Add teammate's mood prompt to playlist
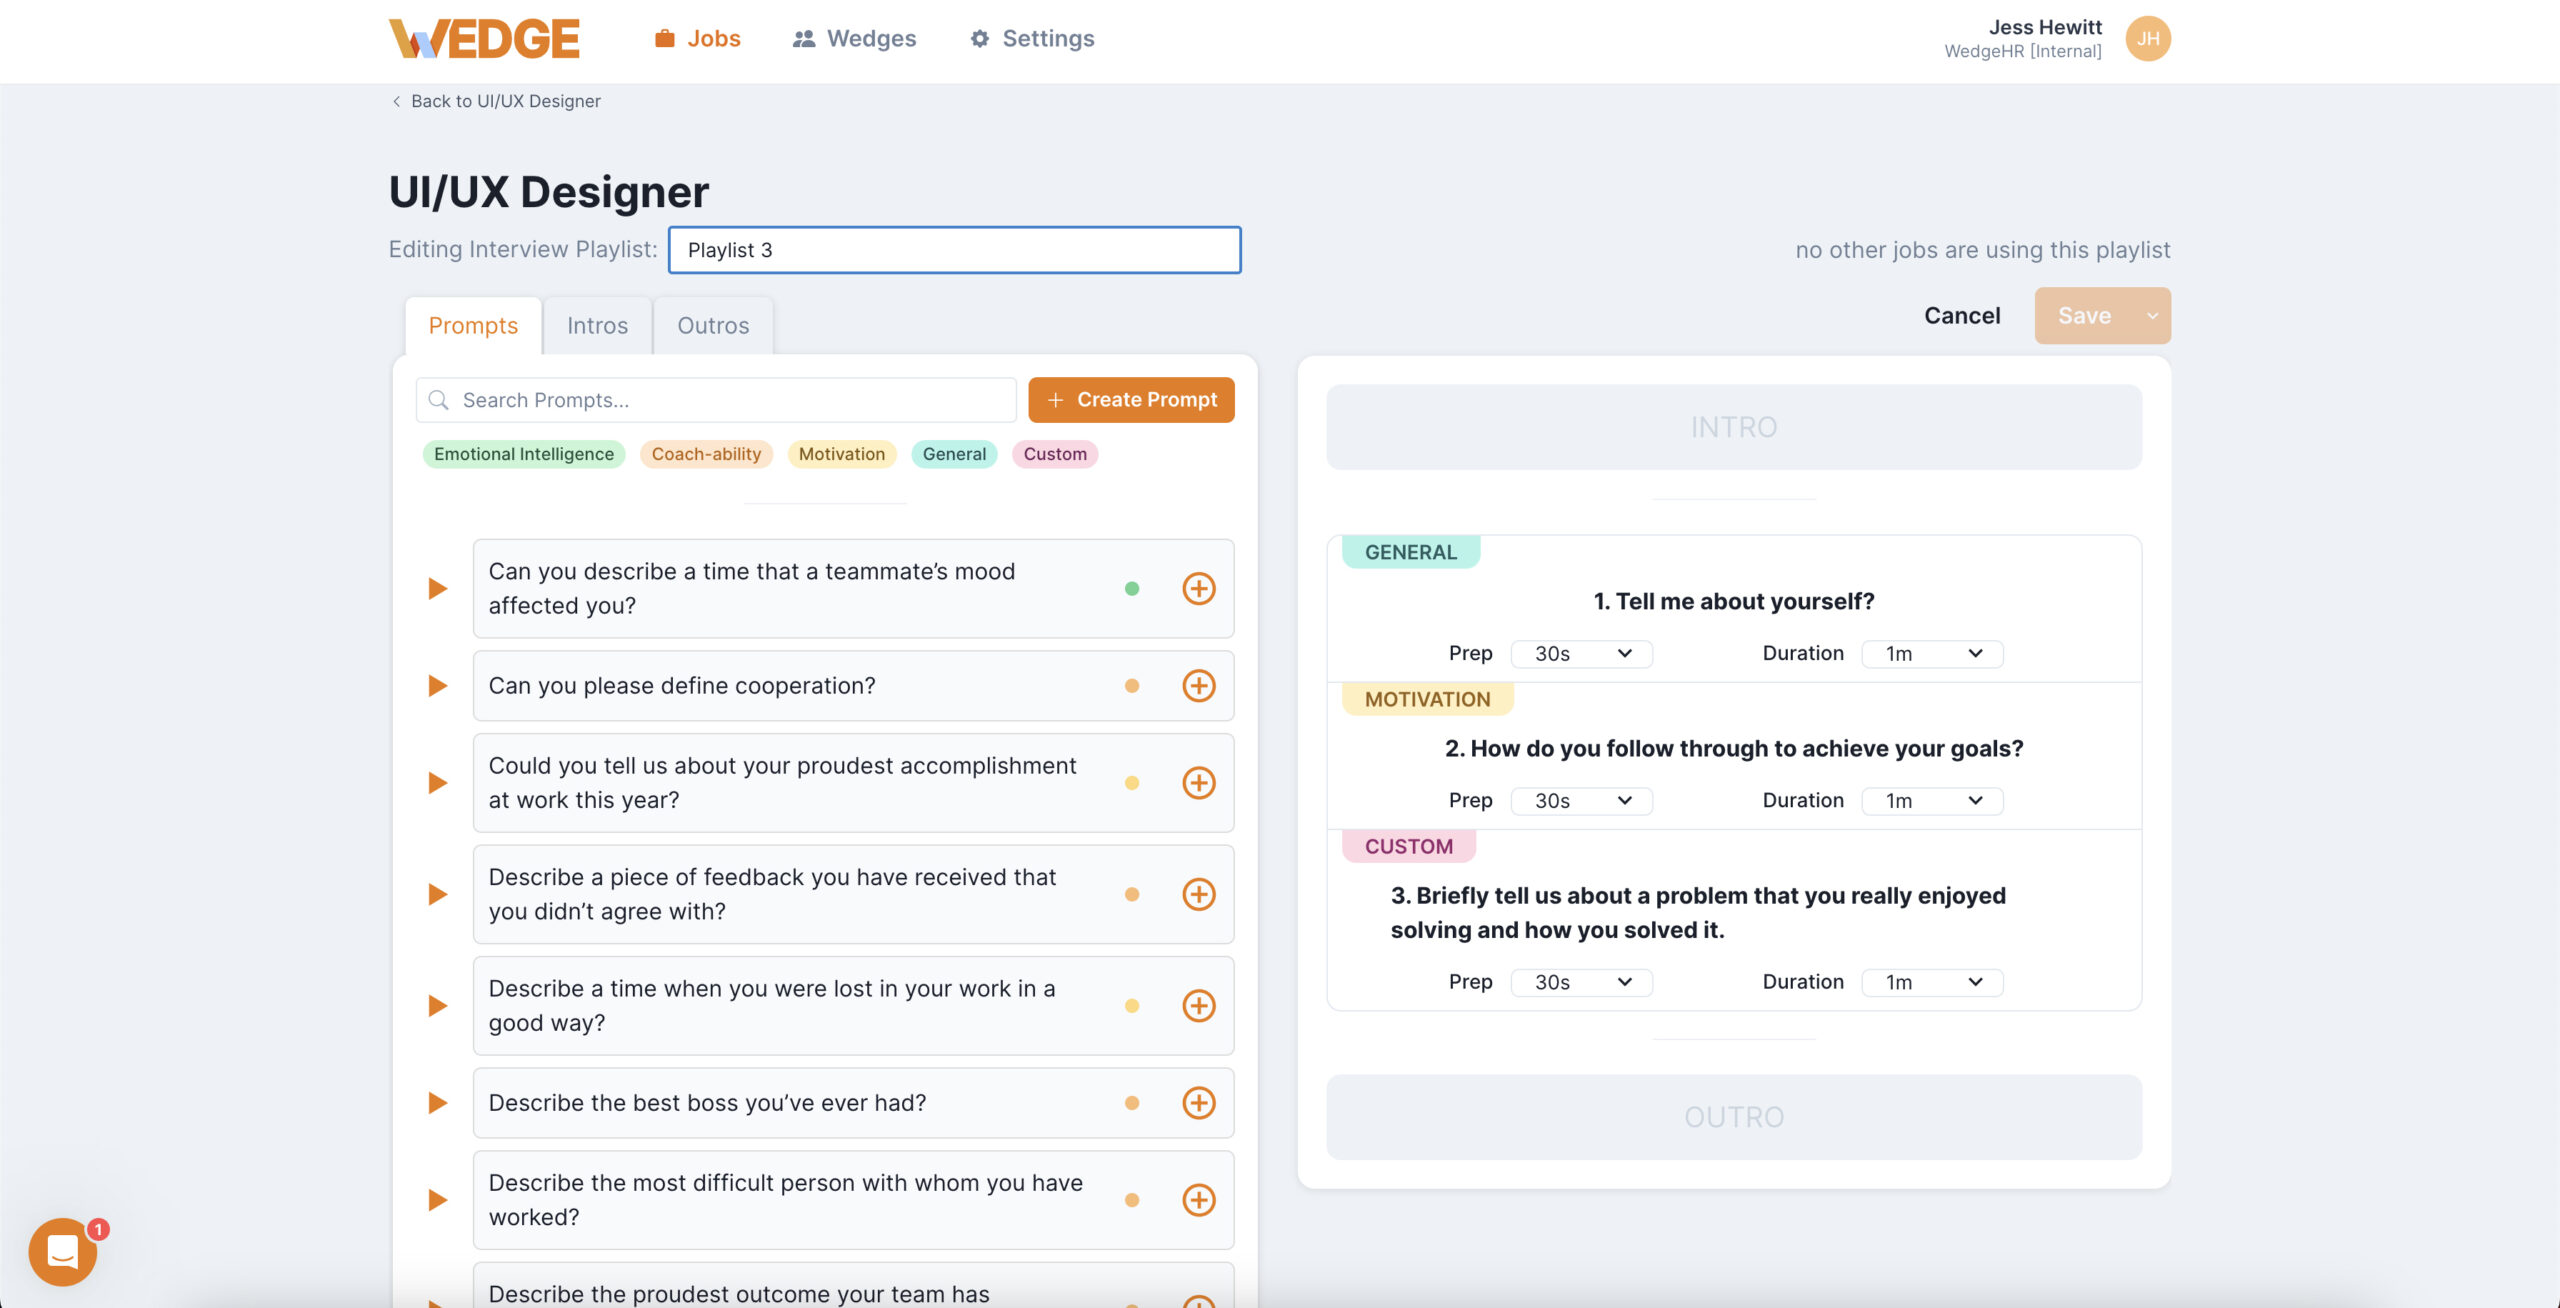Image resolution: width=2560 pixels, height=1308 pixels. pos(1199,588)
